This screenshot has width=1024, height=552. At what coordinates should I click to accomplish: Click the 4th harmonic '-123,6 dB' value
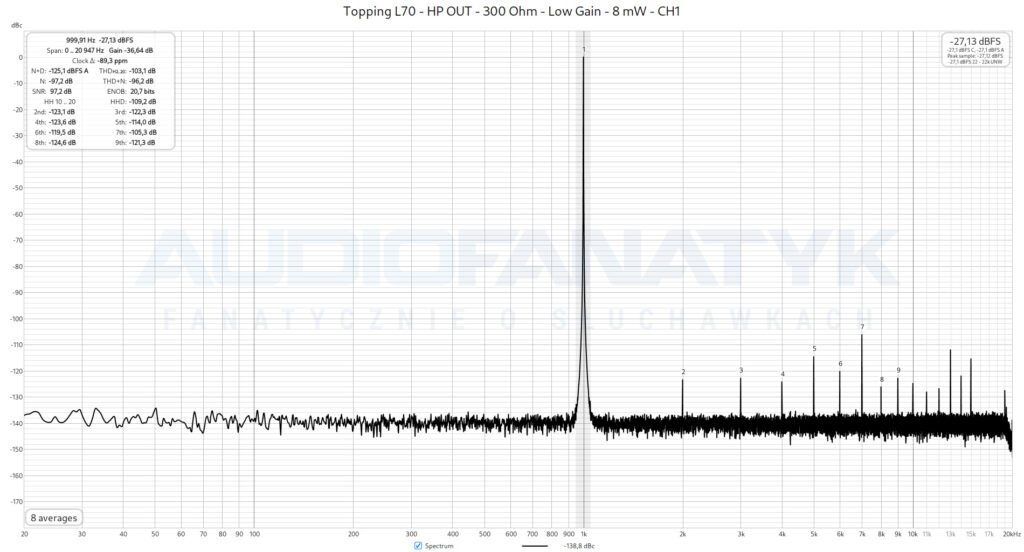coord(62,122)
